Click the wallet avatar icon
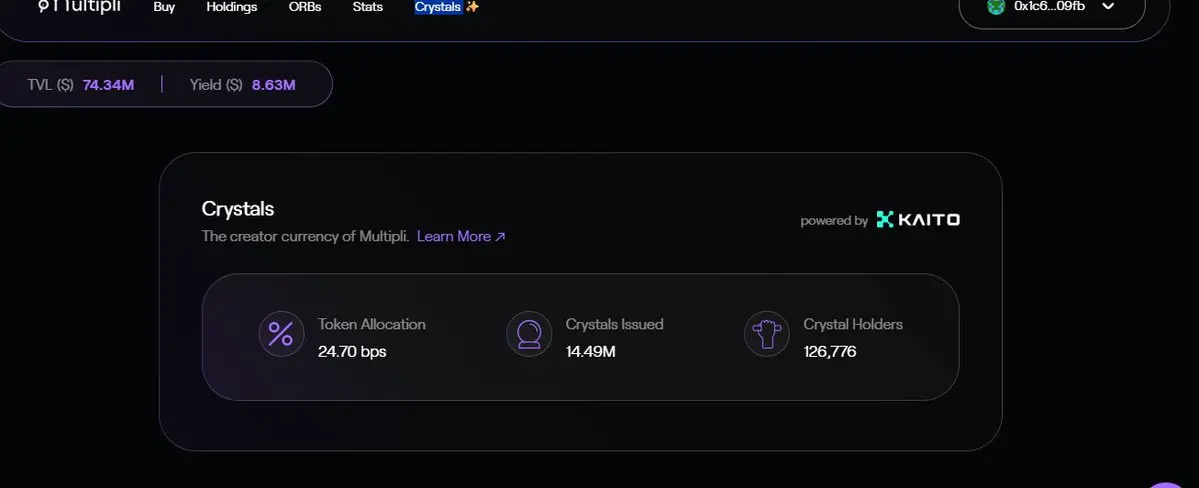 tap(996, 6)
